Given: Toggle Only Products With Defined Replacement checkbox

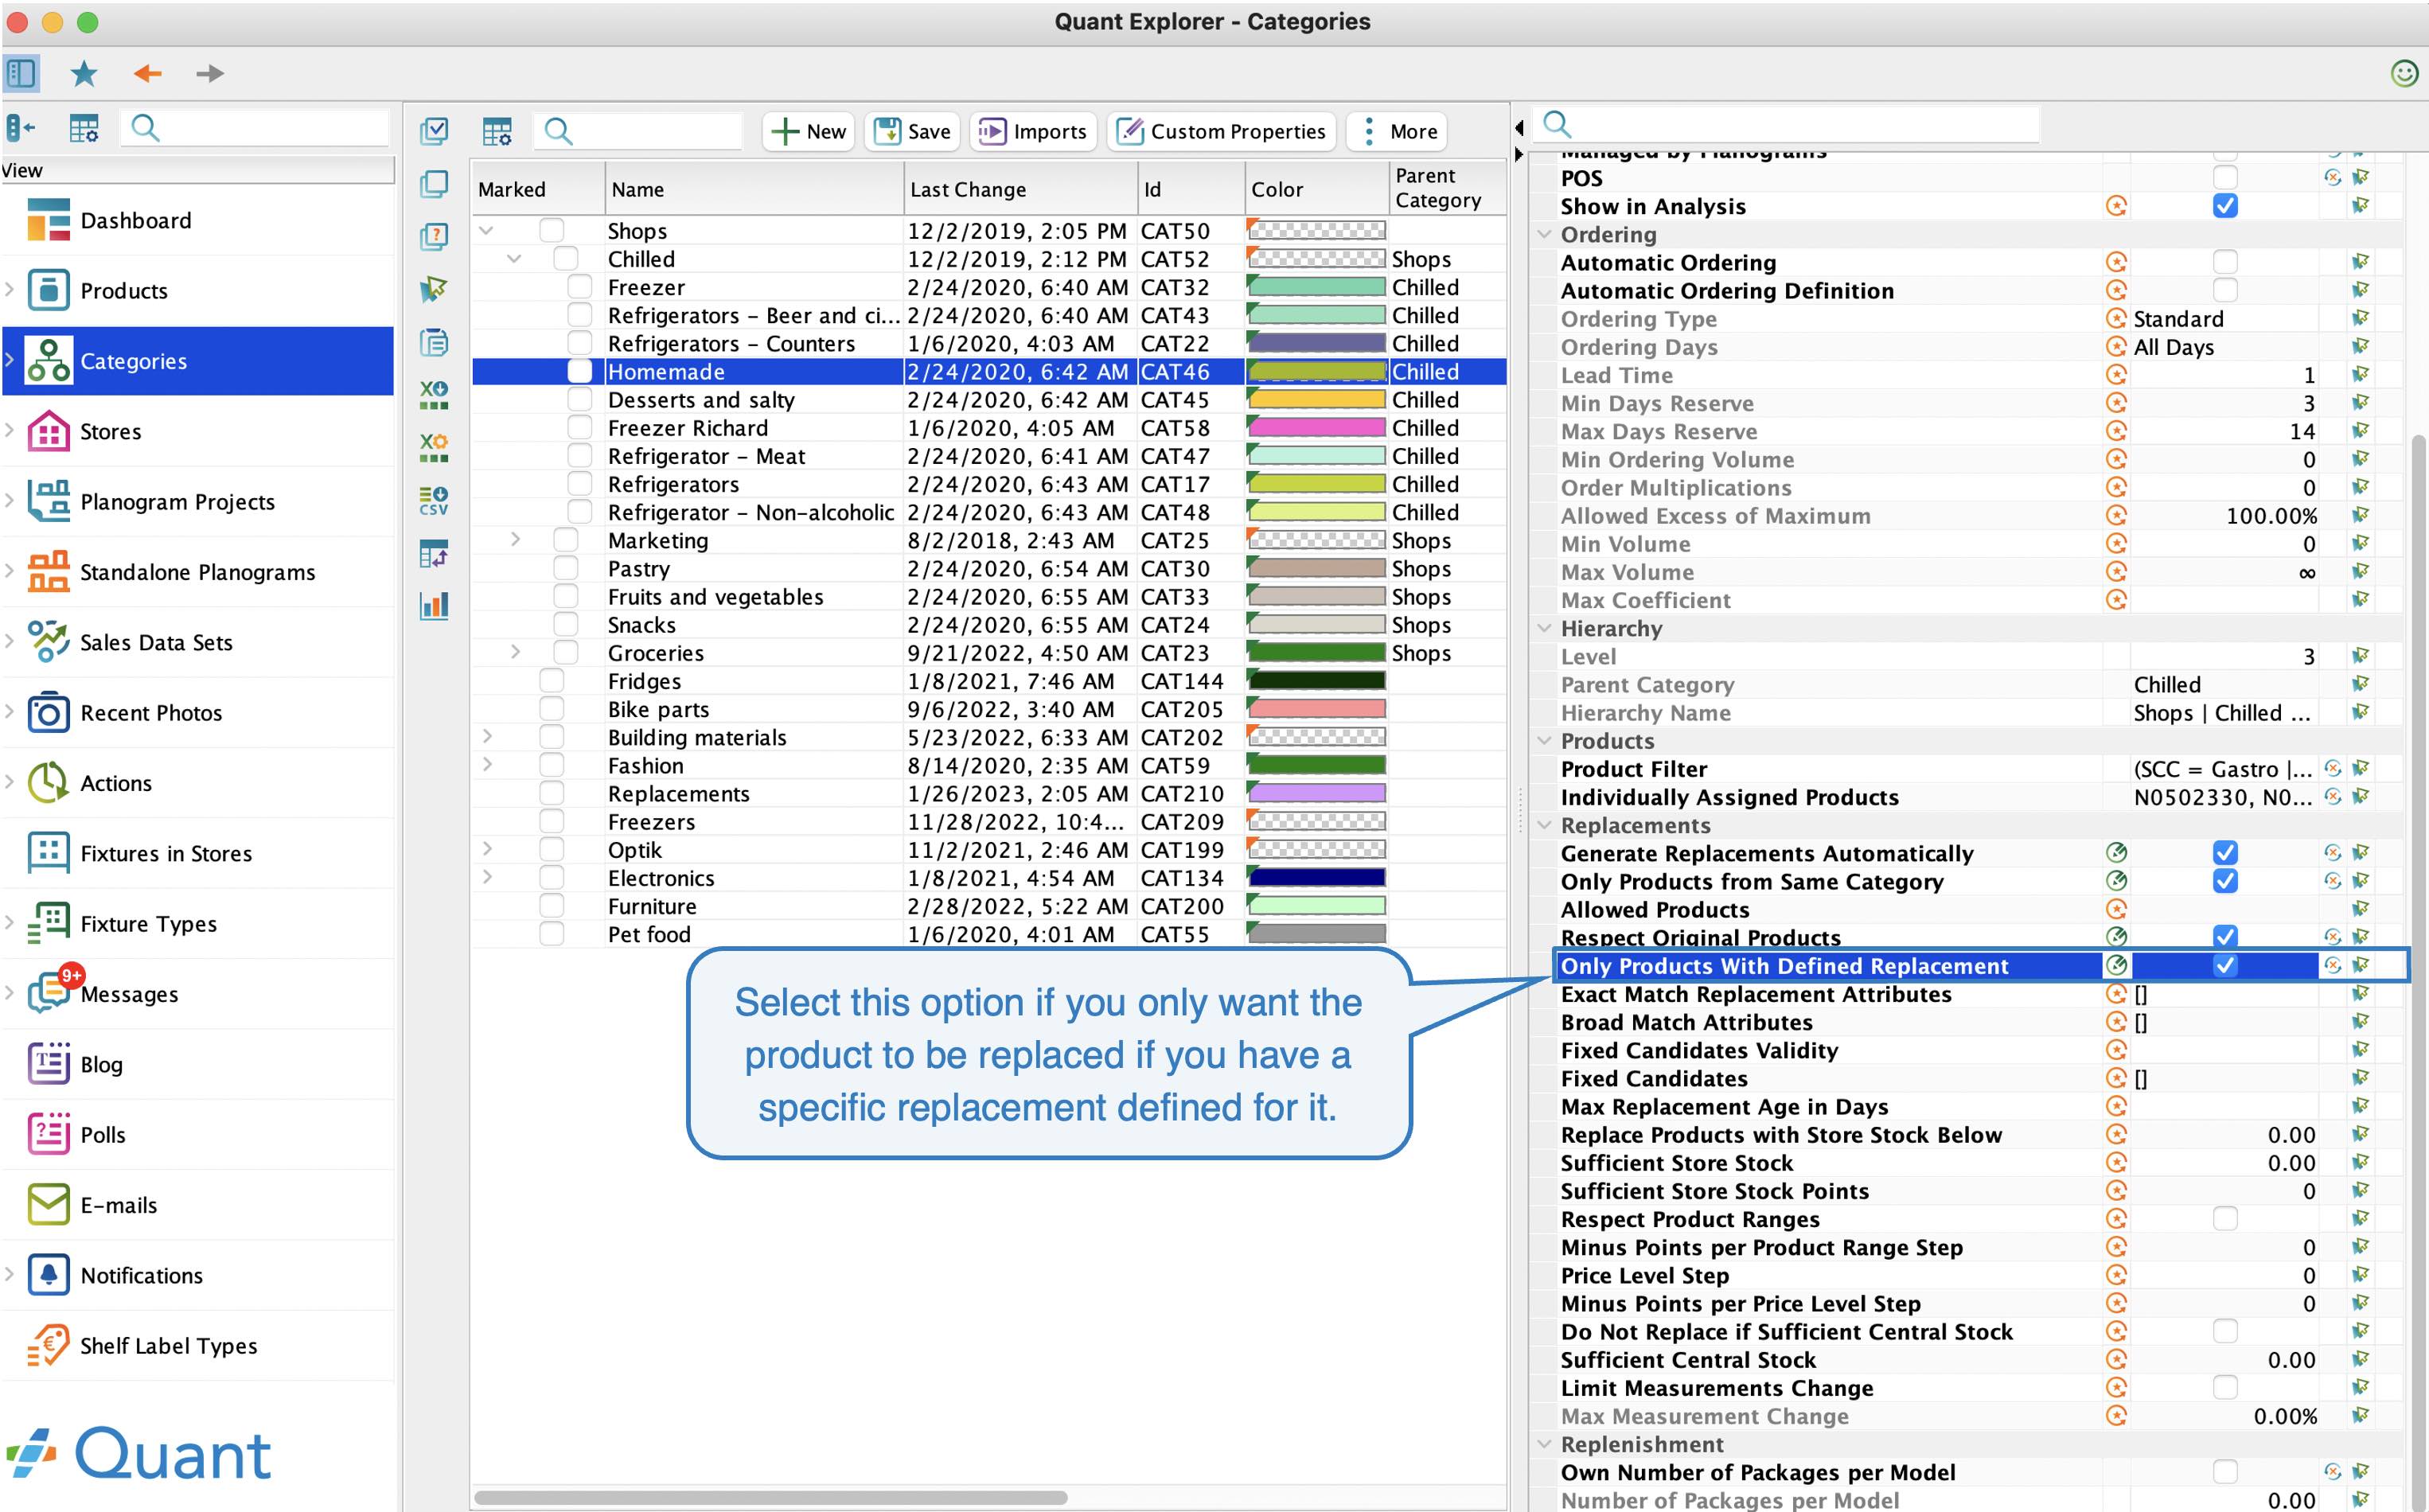Looking at the screenshot, I should [x=2225, y=966].
